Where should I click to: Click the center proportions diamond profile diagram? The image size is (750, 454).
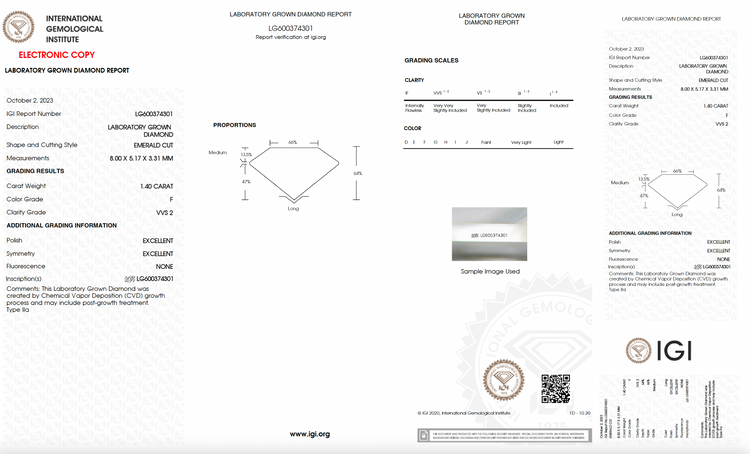[x=293, y=173]
